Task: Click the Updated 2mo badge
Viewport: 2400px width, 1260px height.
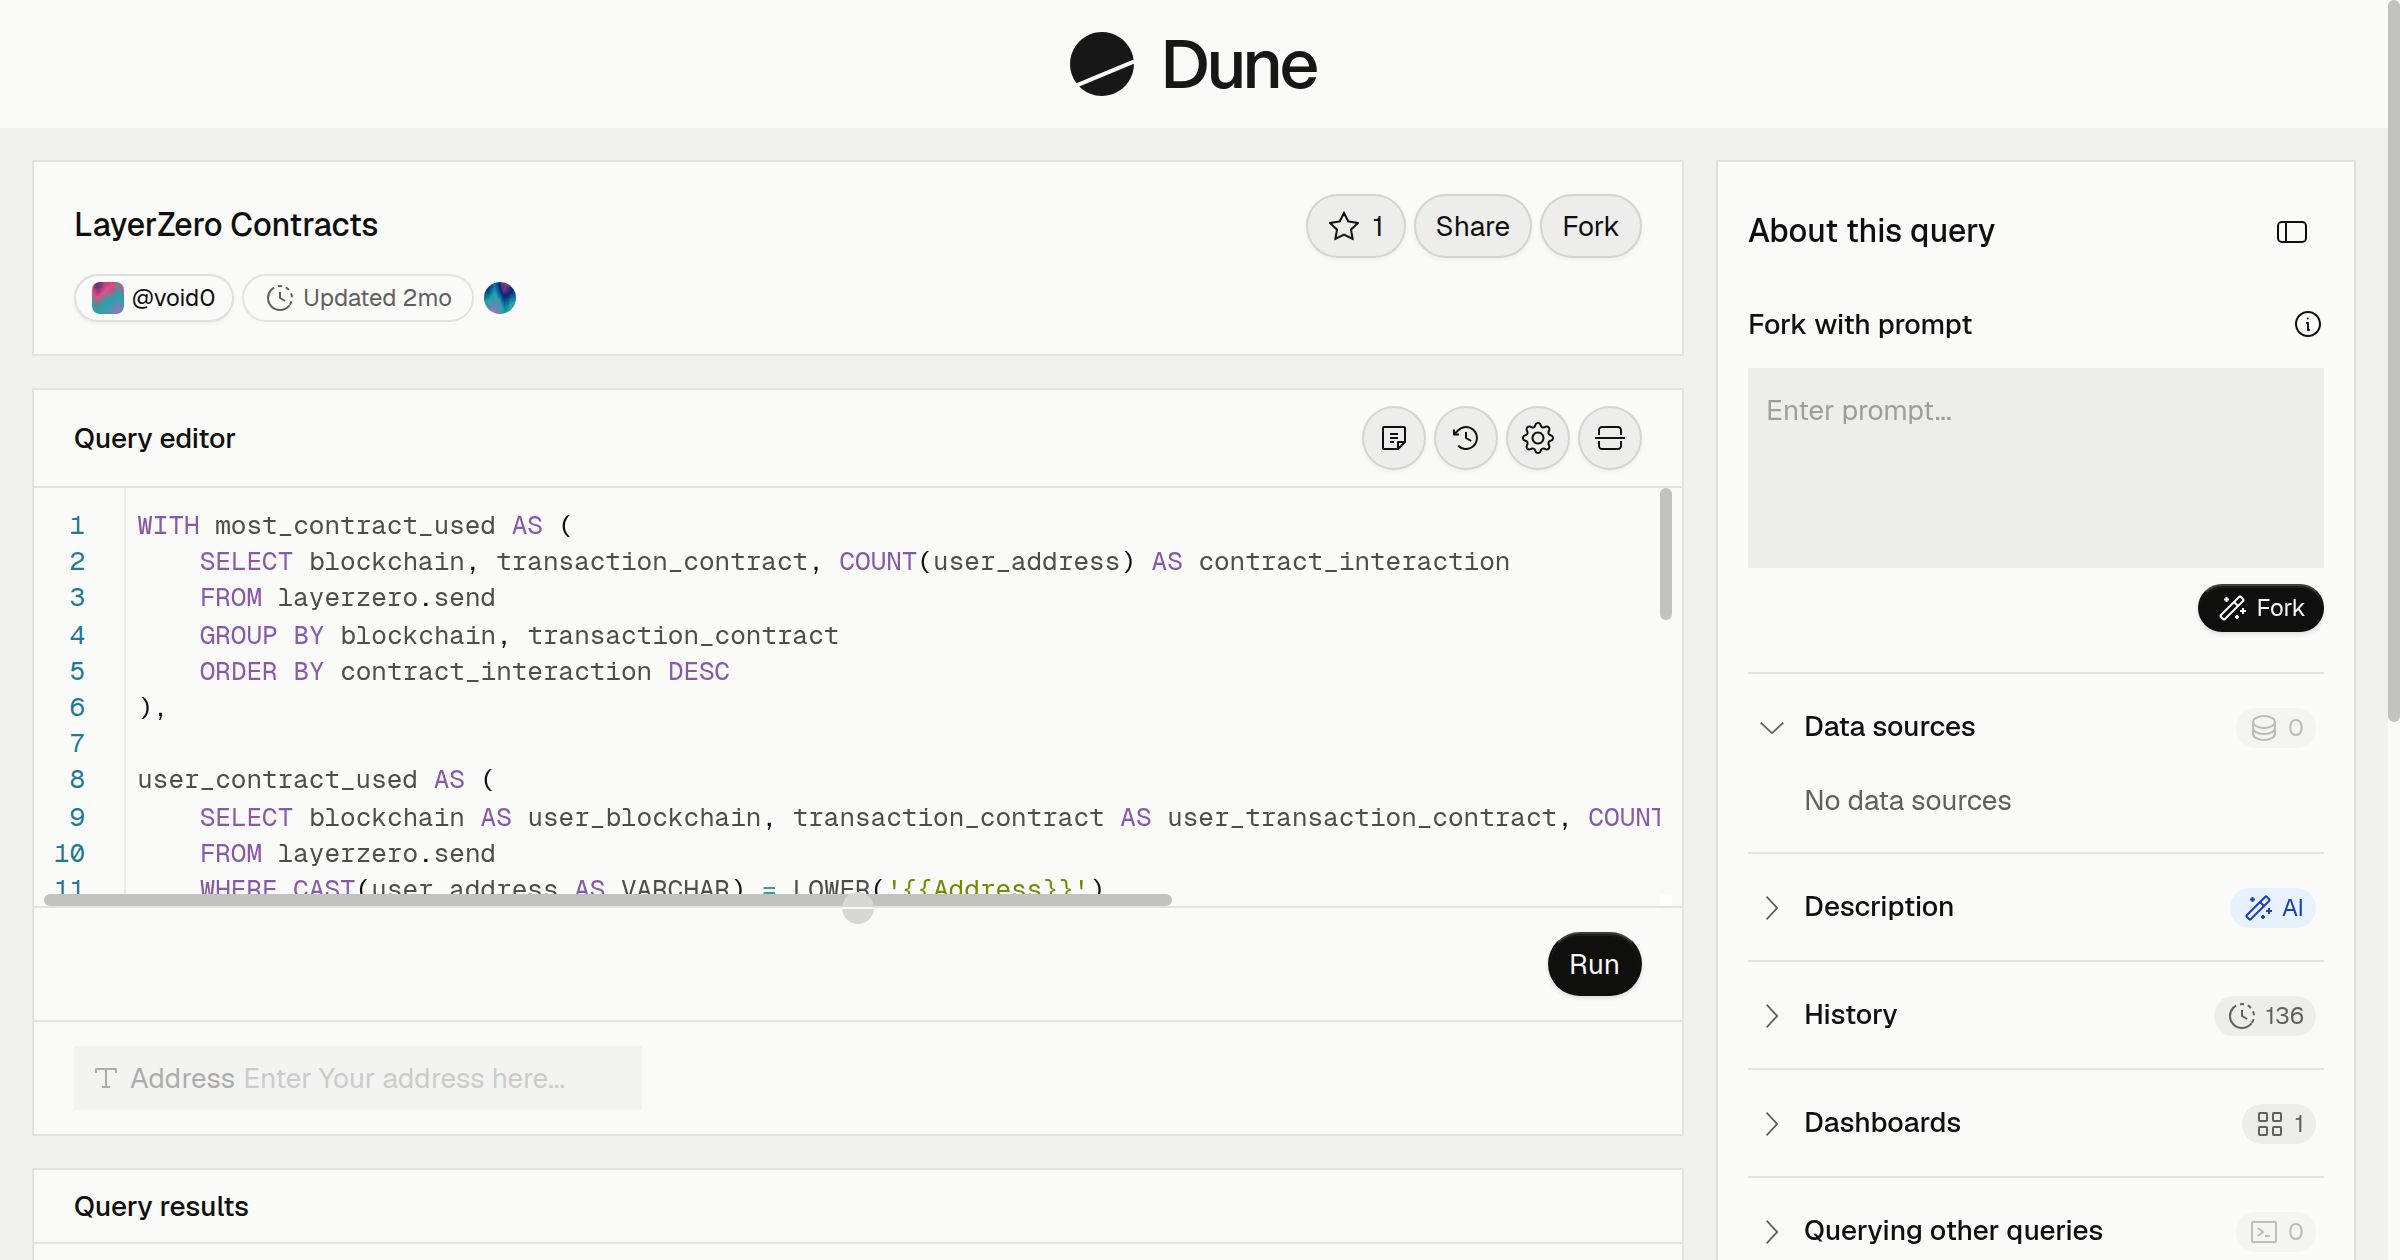Action: point(358,298)
